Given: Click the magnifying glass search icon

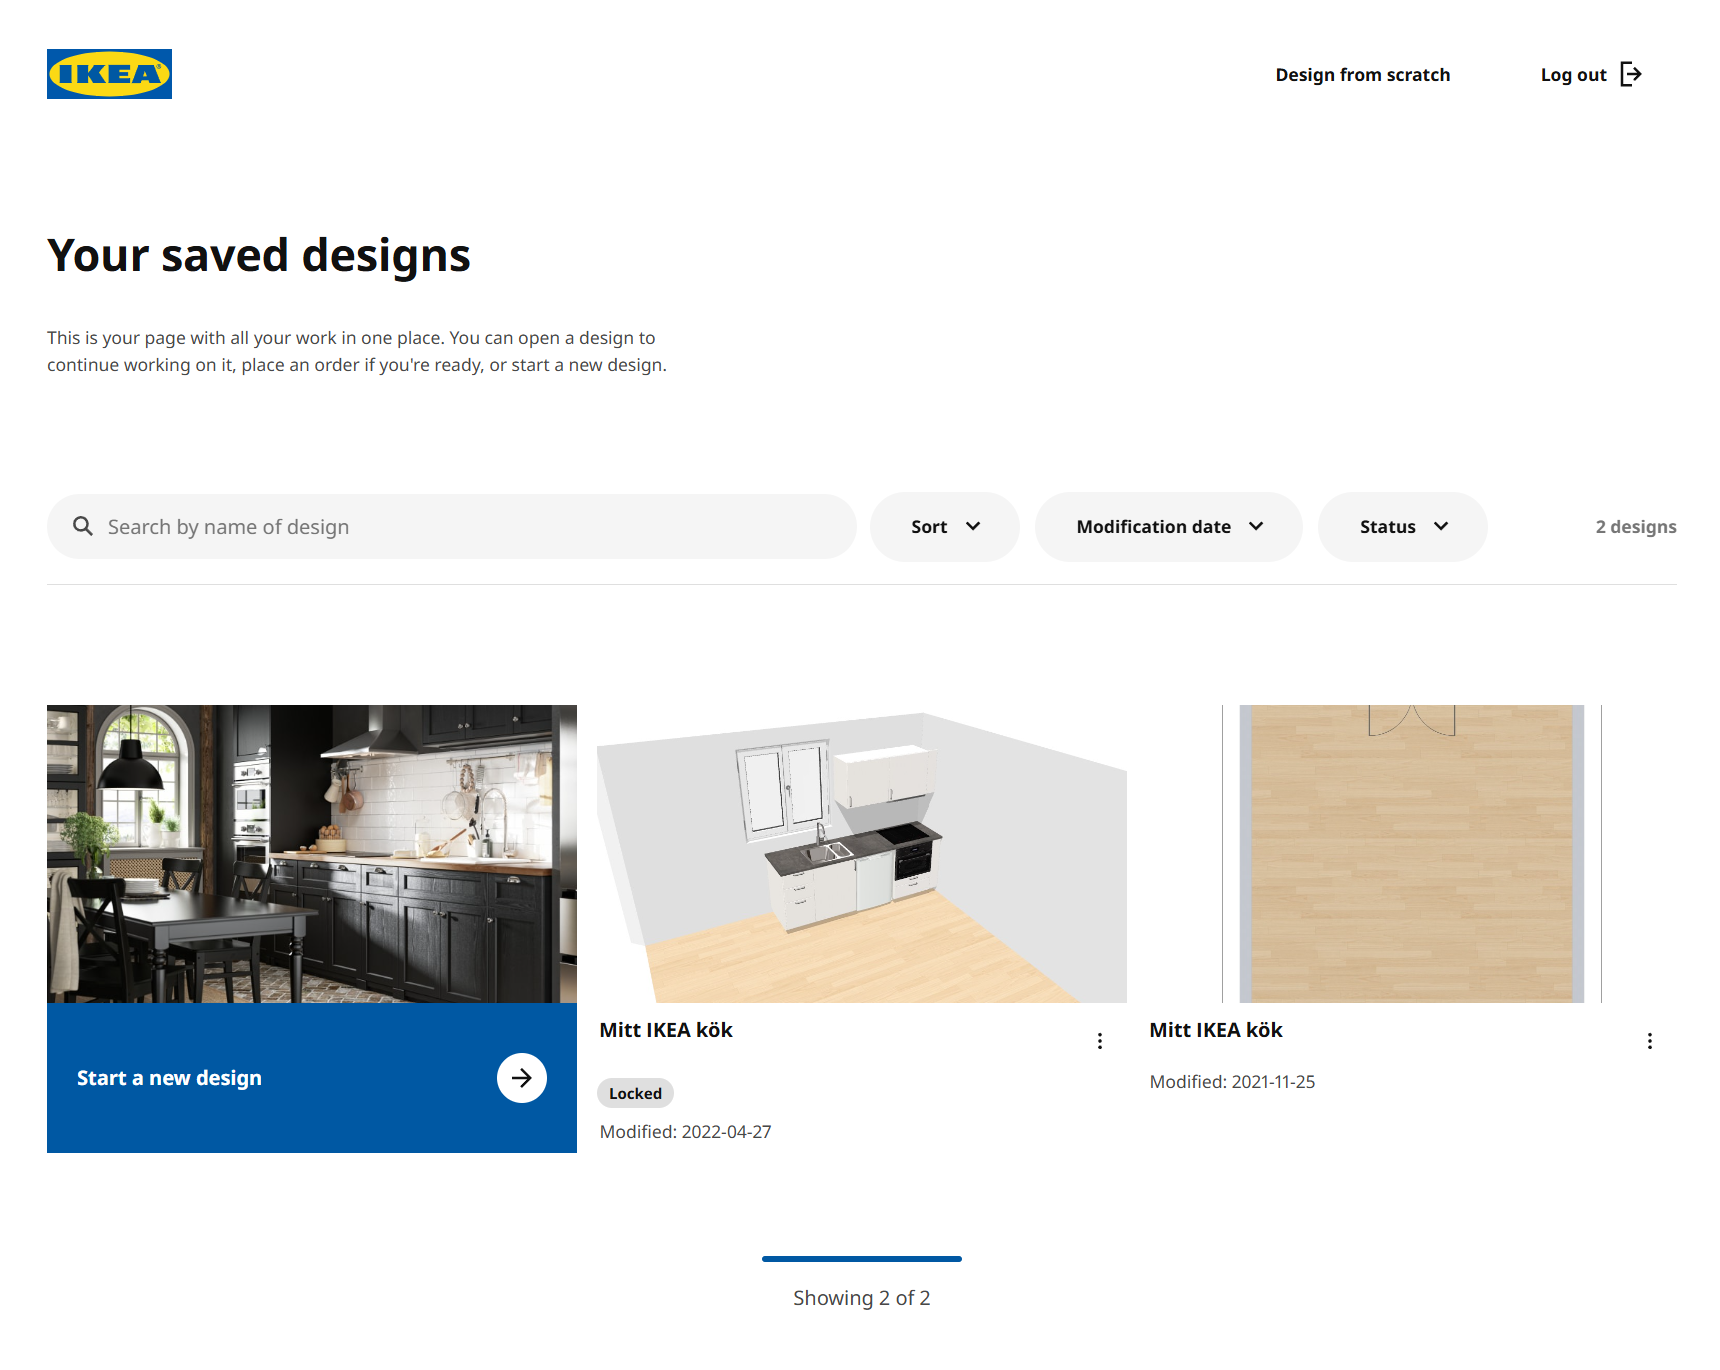Looking at the screenshot, I should [x=83, y=526].
